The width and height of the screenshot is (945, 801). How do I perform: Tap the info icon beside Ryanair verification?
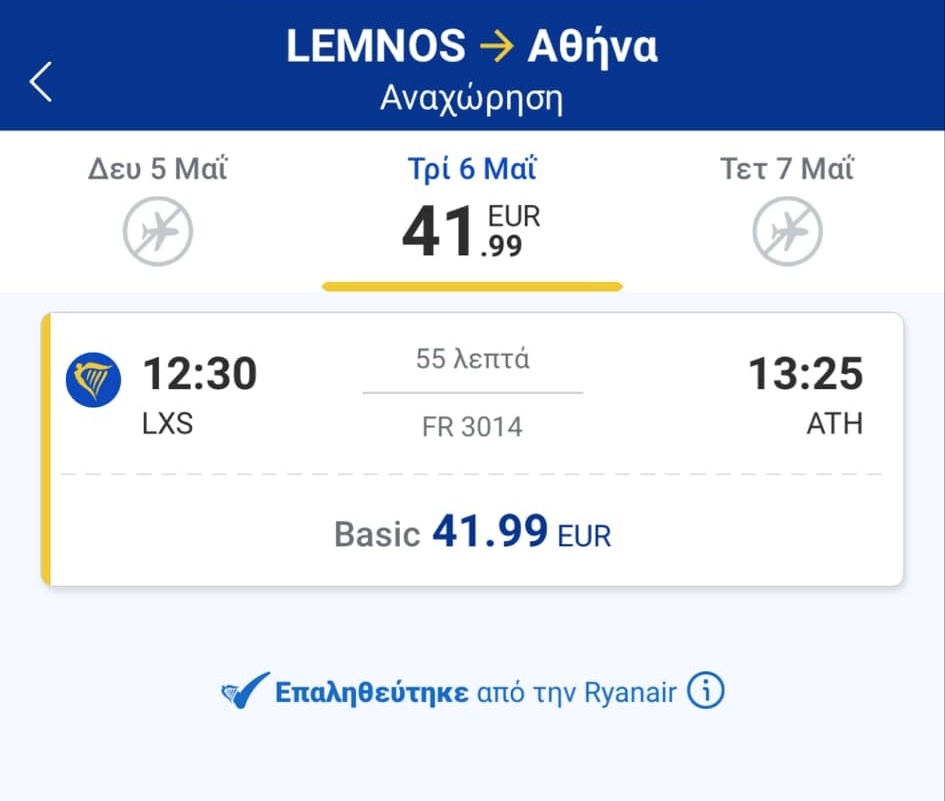pos(706,691)
